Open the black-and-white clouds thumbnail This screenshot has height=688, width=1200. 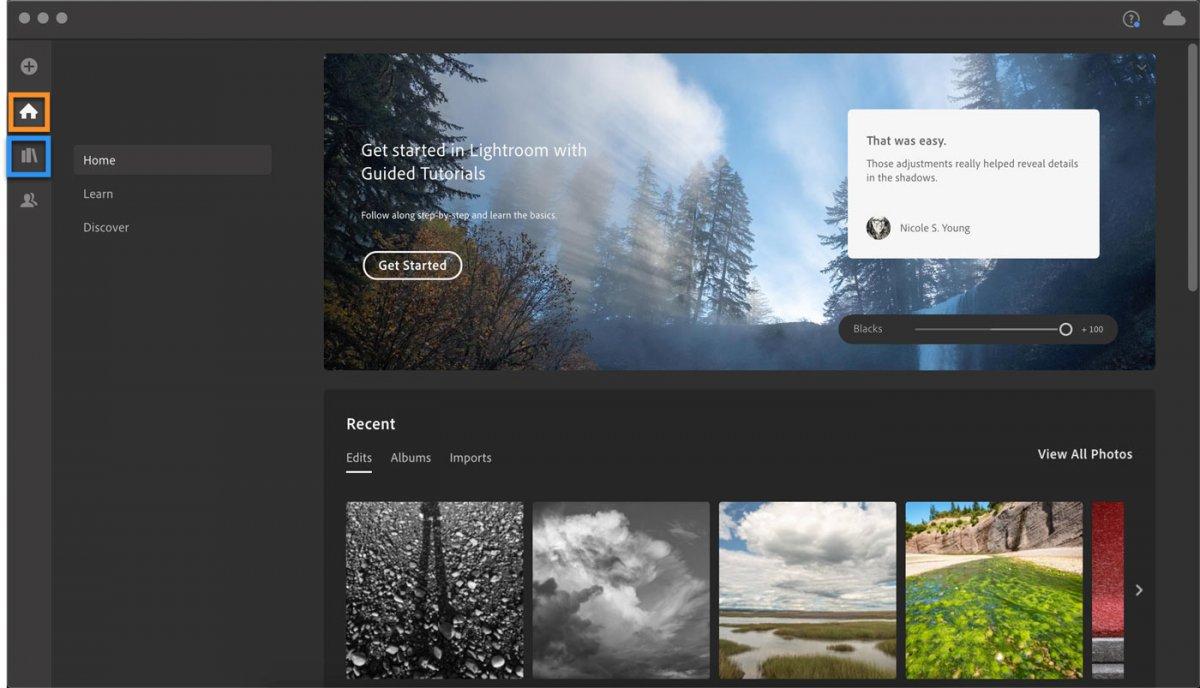tap(621, 590)
